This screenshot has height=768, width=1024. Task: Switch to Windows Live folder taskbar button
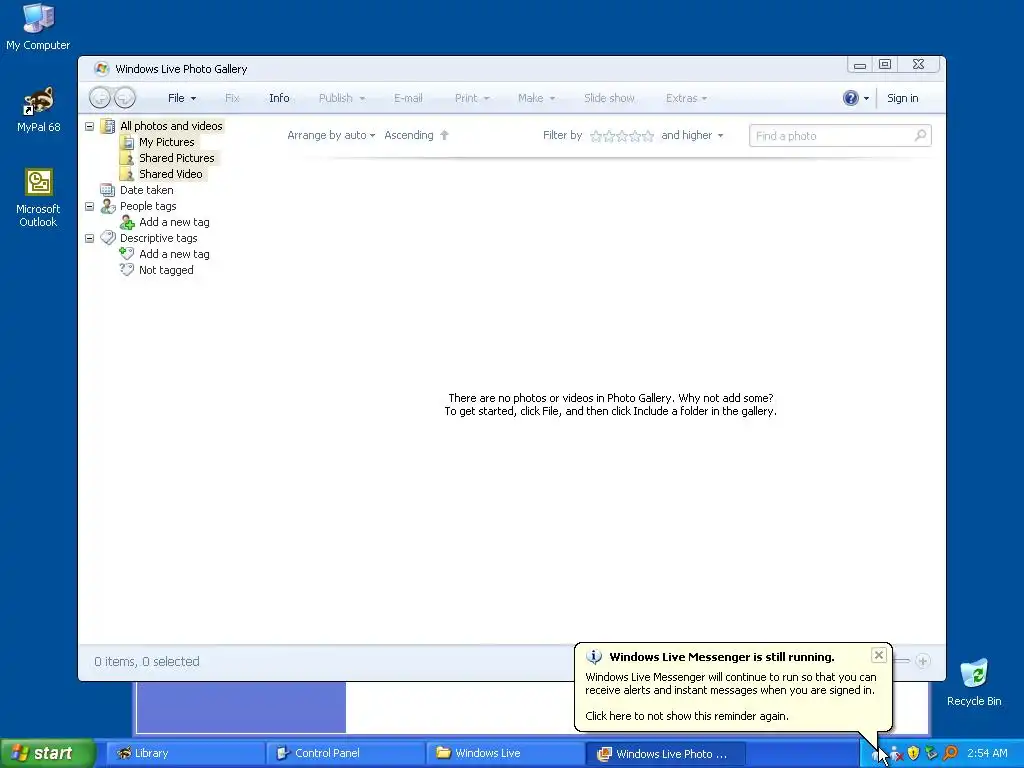[505, 753]
